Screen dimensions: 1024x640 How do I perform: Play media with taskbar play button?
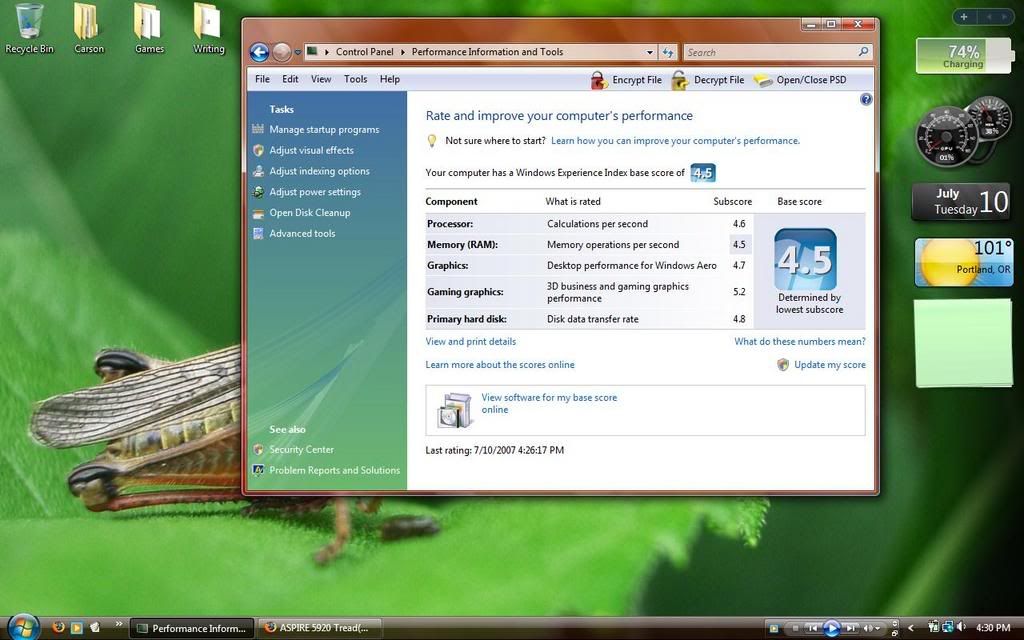831,628
